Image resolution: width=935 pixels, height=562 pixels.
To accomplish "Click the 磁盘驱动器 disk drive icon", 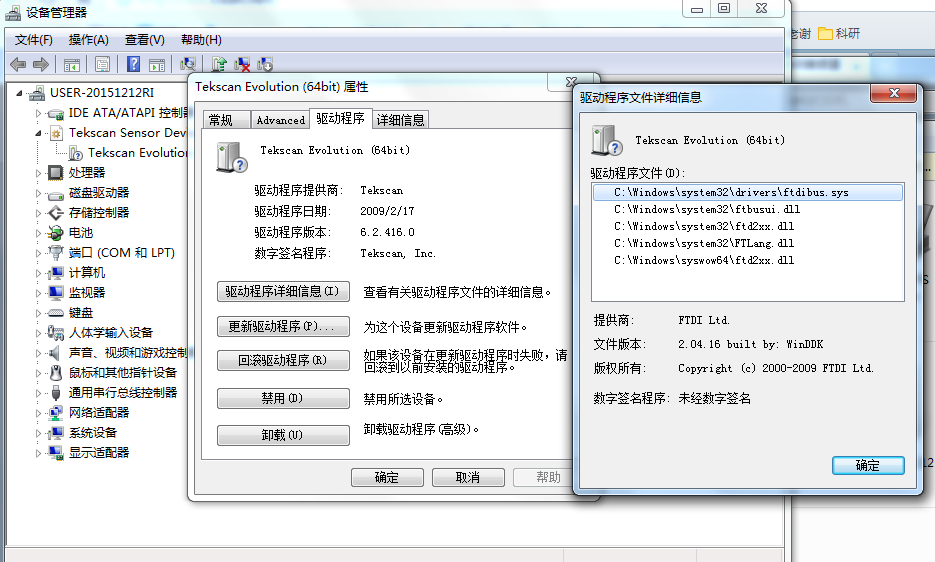I will (55, 193).
